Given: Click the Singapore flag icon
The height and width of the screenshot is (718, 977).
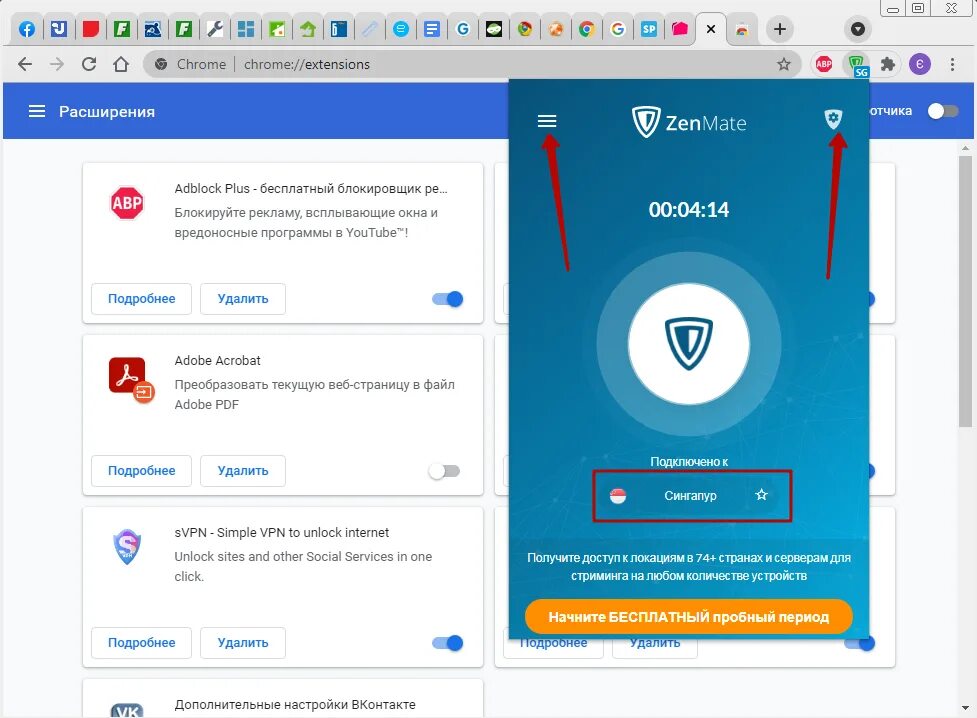Looking at the screenshot, I should (x=618, y=495).
